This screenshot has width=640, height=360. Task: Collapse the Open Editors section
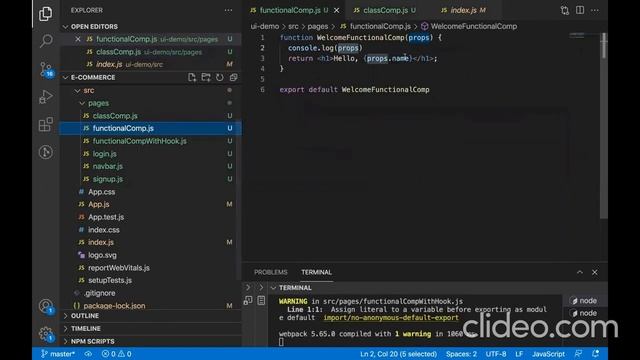coord(66,27)
